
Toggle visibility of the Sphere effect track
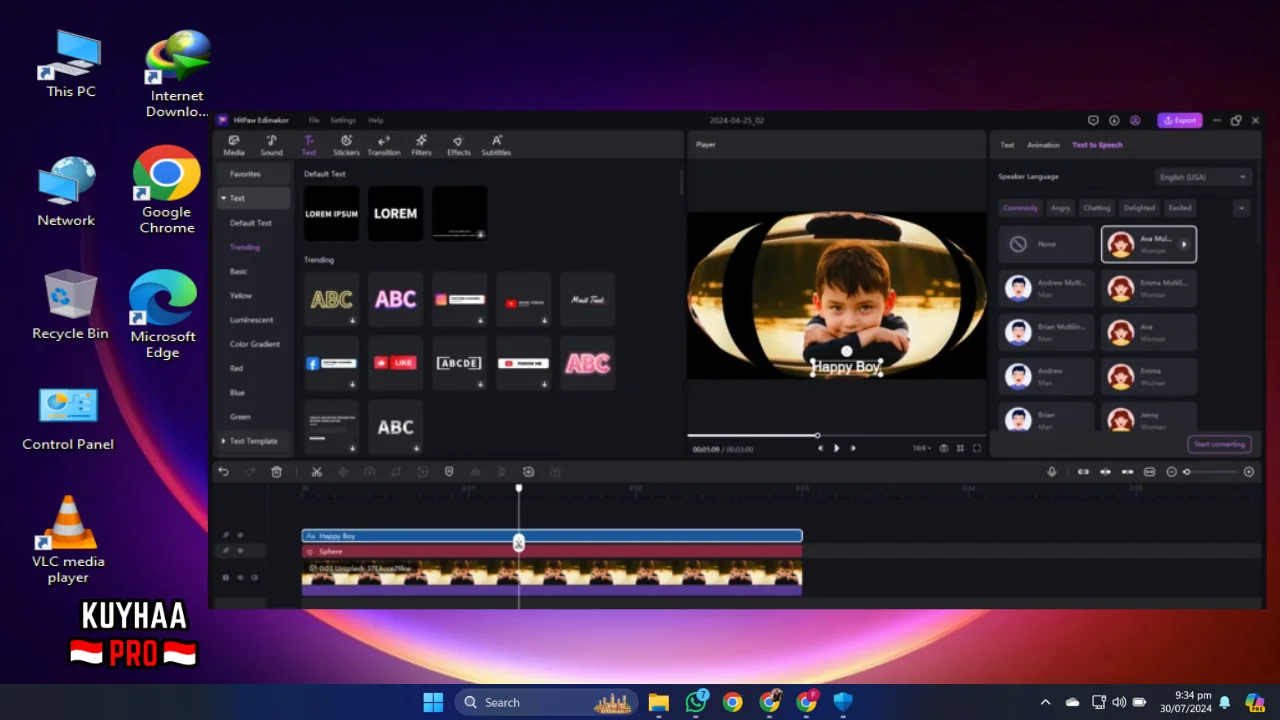(x=240, y=551)
